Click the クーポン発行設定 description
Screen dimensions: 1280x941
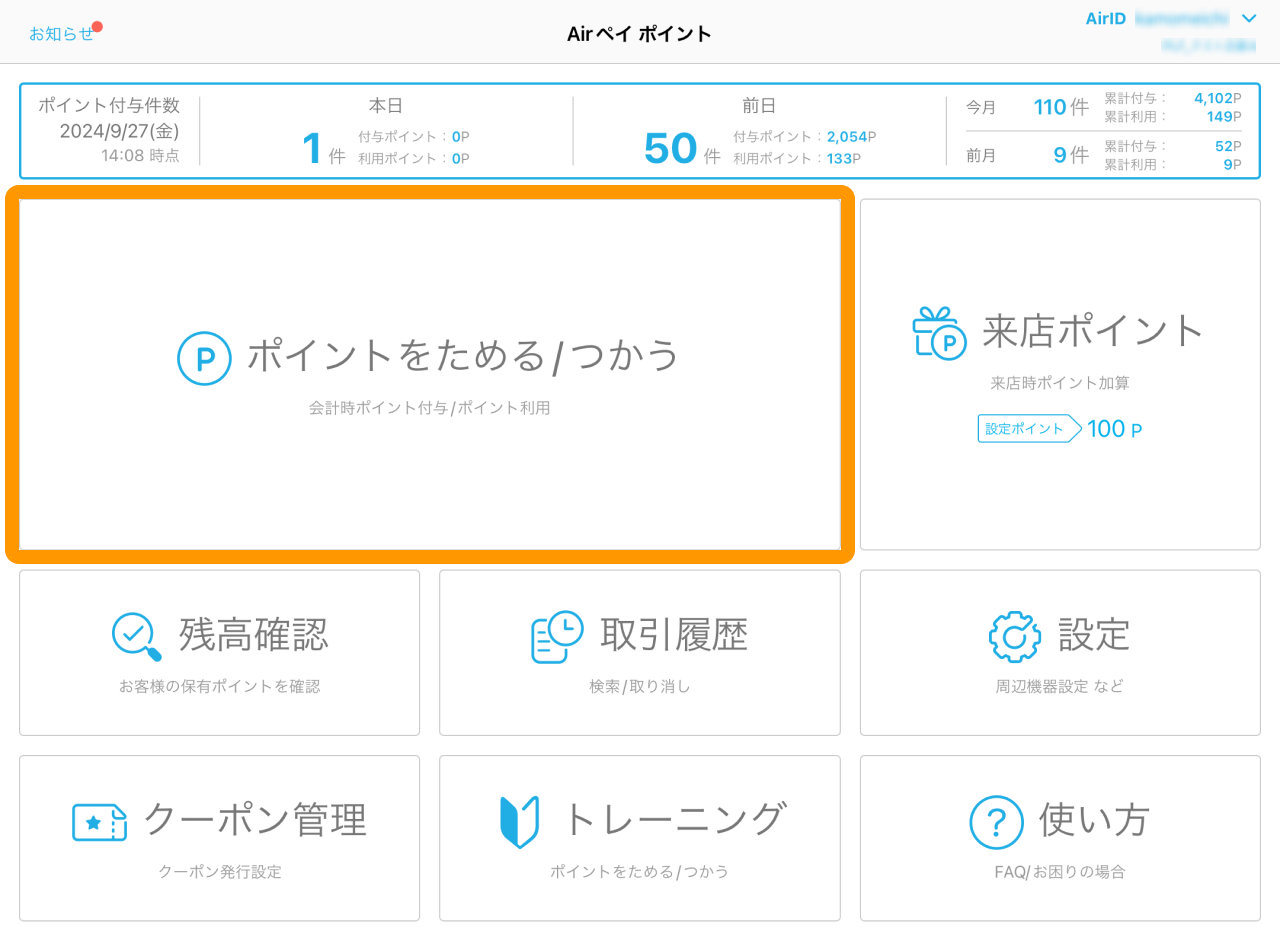pyautogui.click(x=220, y=872)
